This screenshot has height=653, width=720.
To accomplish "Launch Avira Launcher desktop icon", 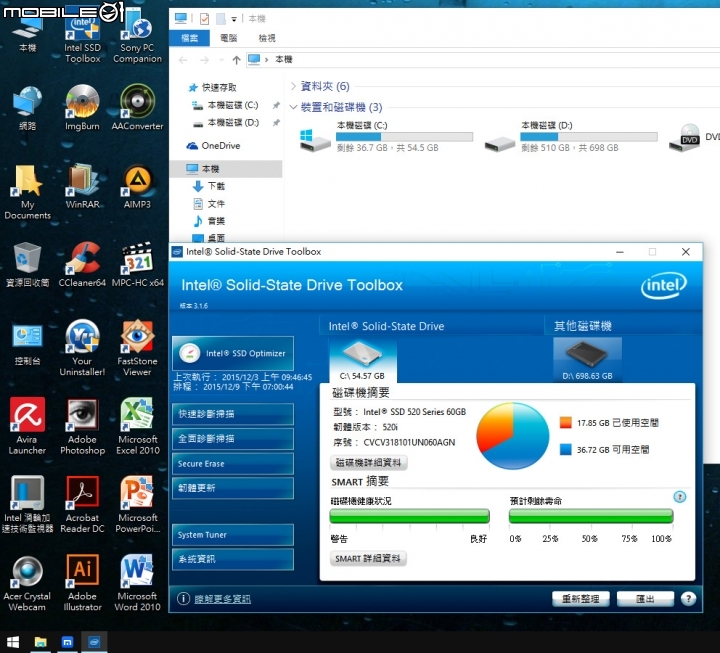I will pos(28,427).
